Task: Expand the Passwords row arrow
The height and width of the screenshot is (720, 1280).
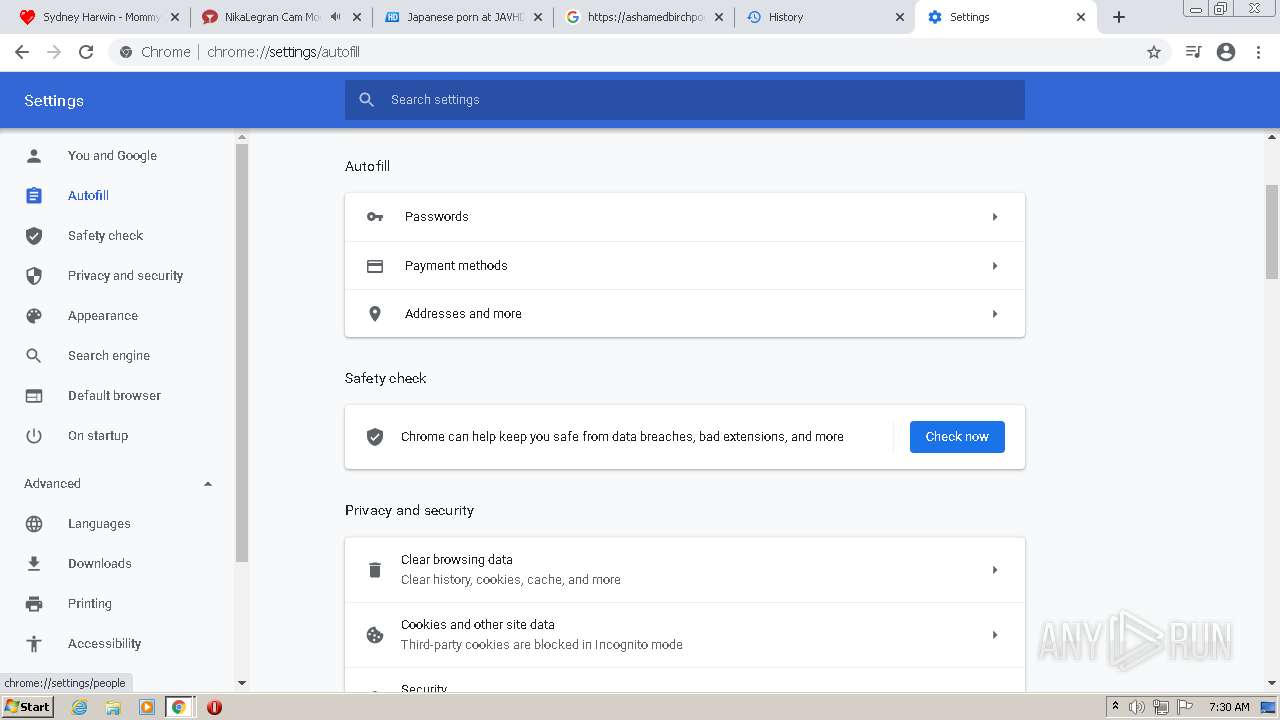Action: pos(995,217)
